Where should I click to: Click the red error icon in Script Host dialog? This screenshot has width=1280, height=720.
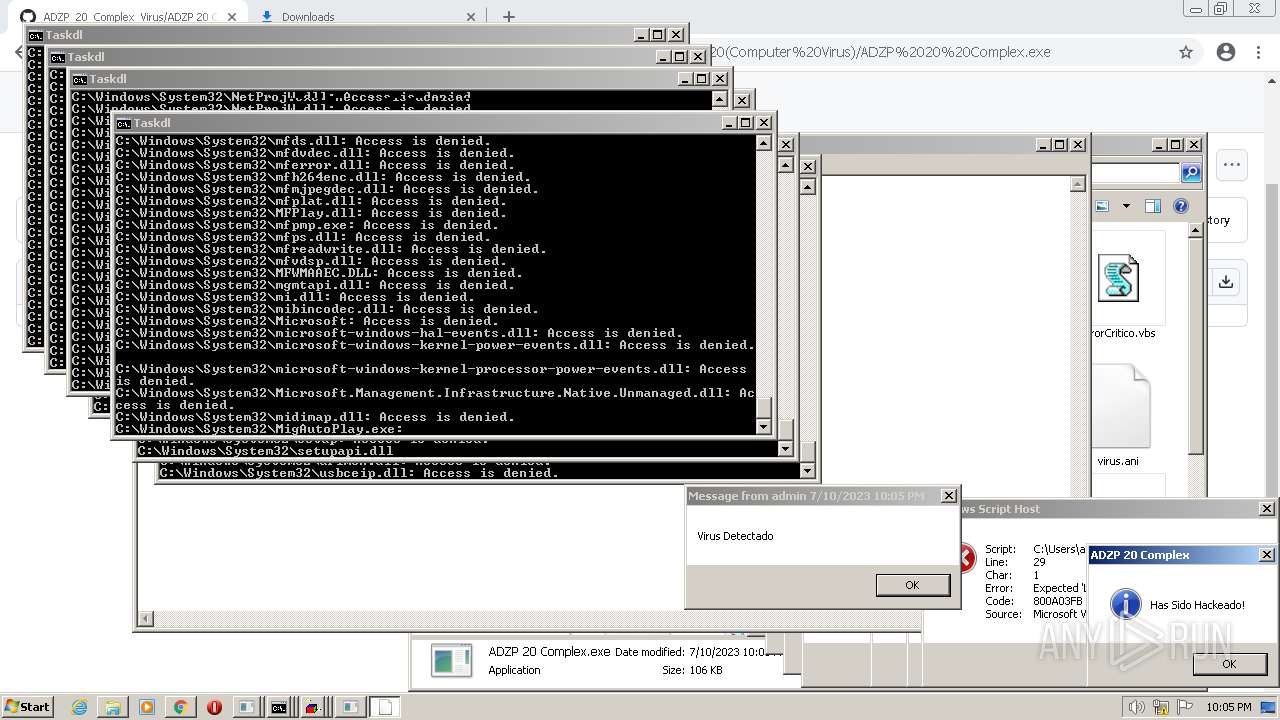click(966, 557)
